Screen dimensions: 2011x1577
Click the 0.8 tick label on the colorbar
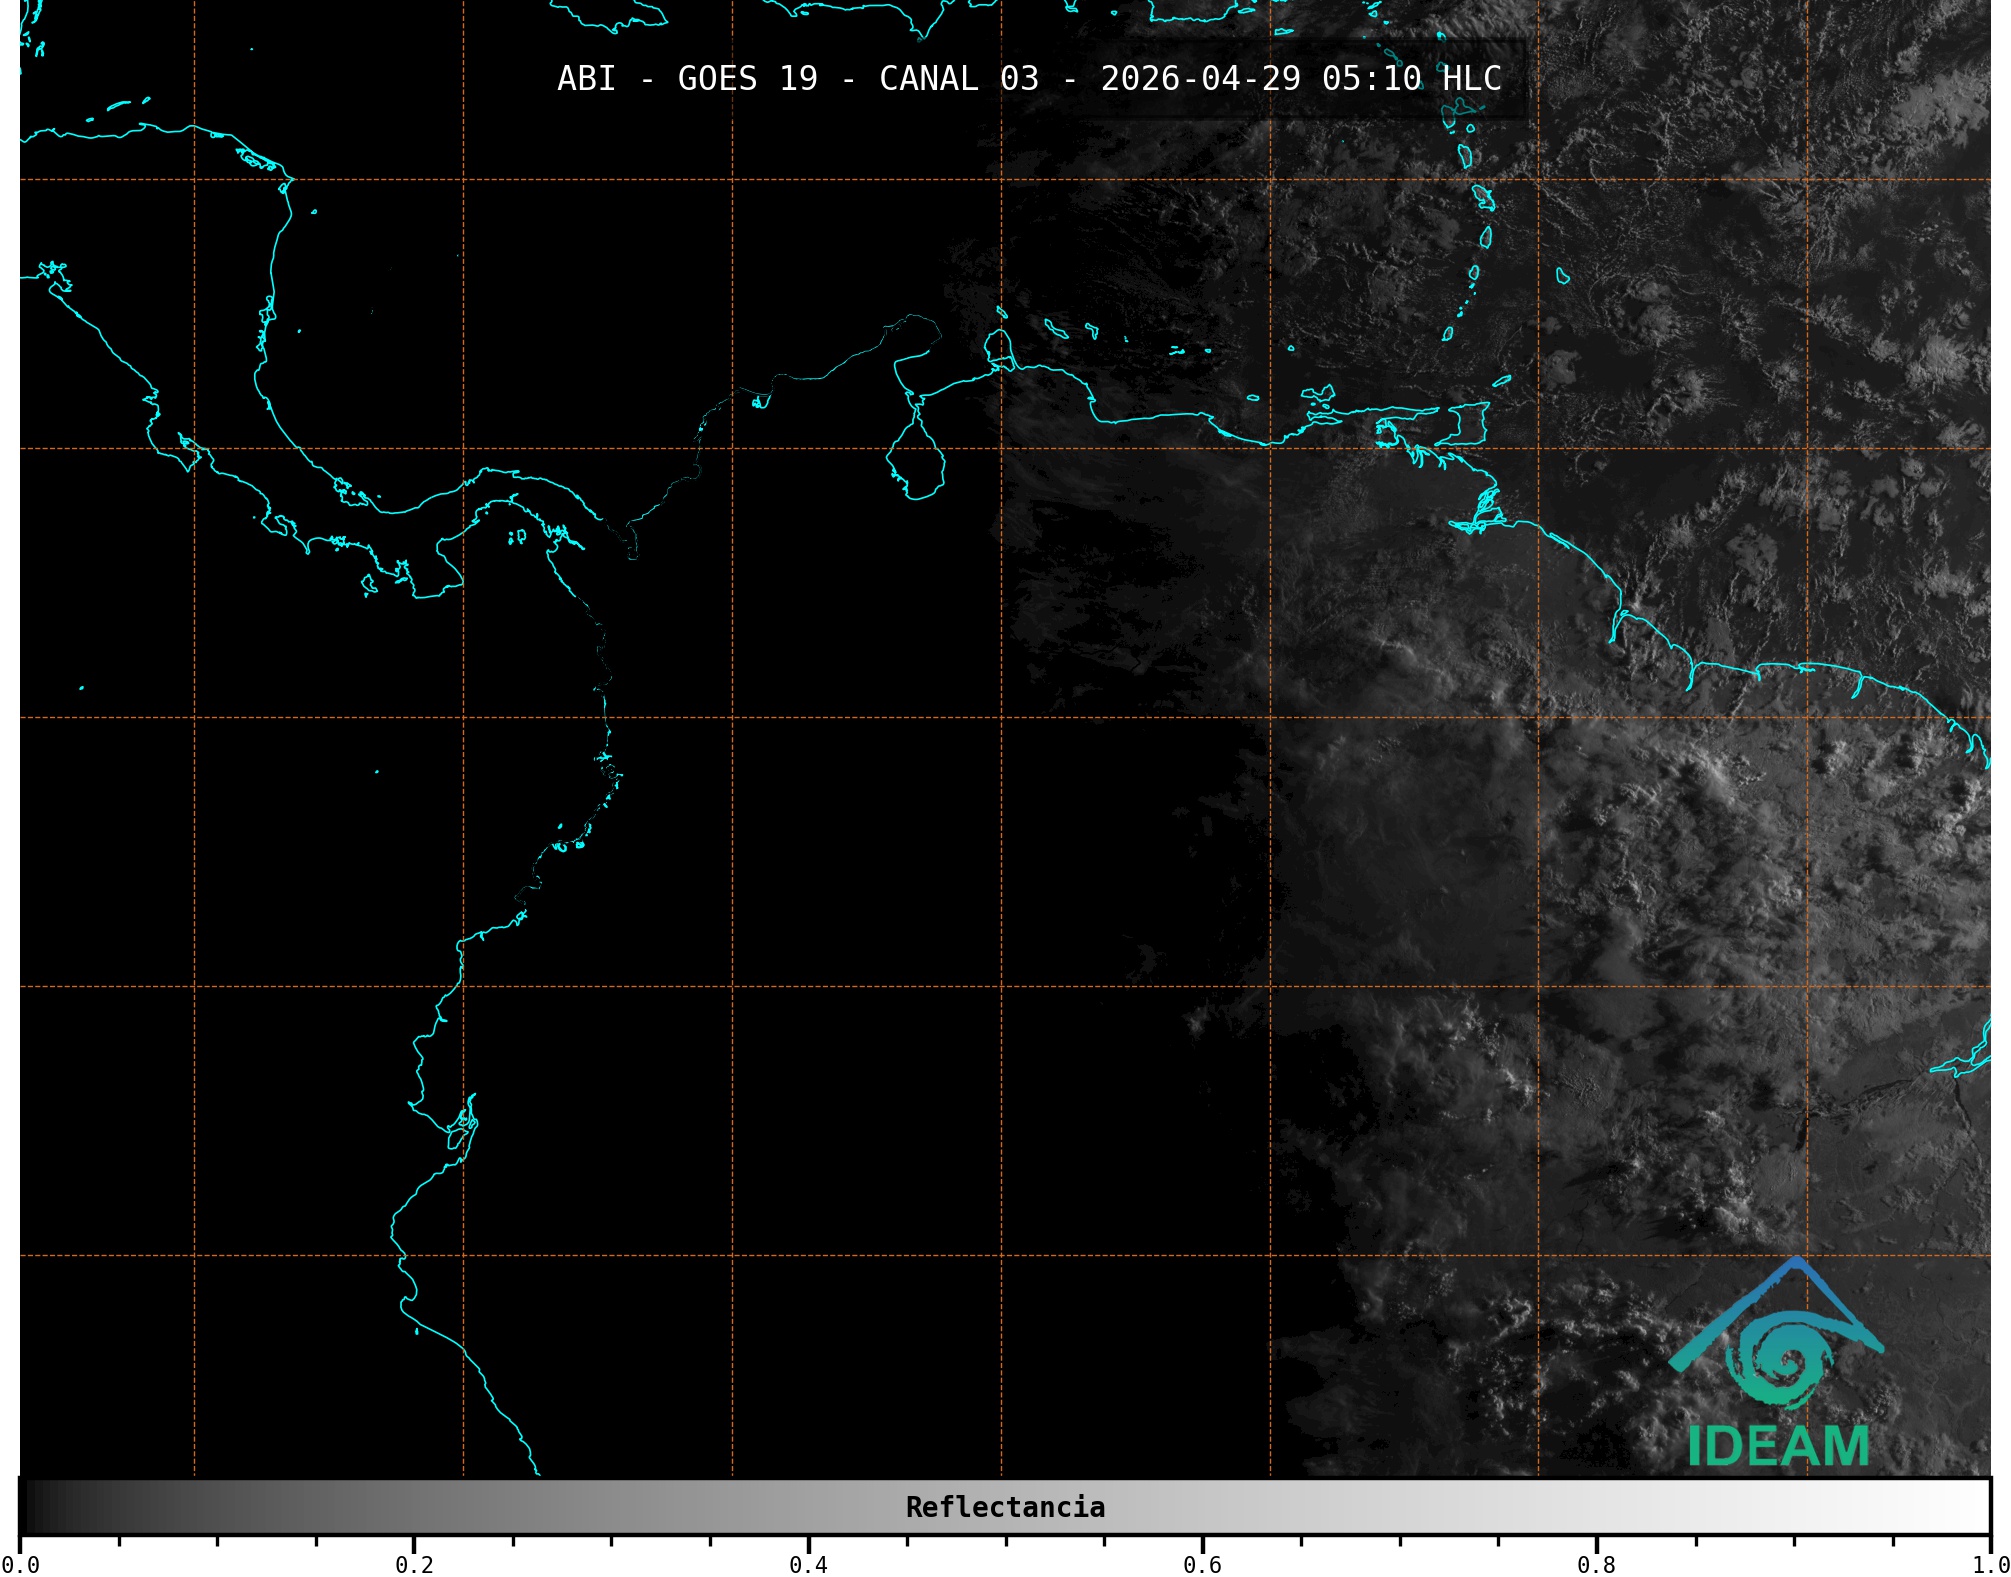point(1596,1564)
